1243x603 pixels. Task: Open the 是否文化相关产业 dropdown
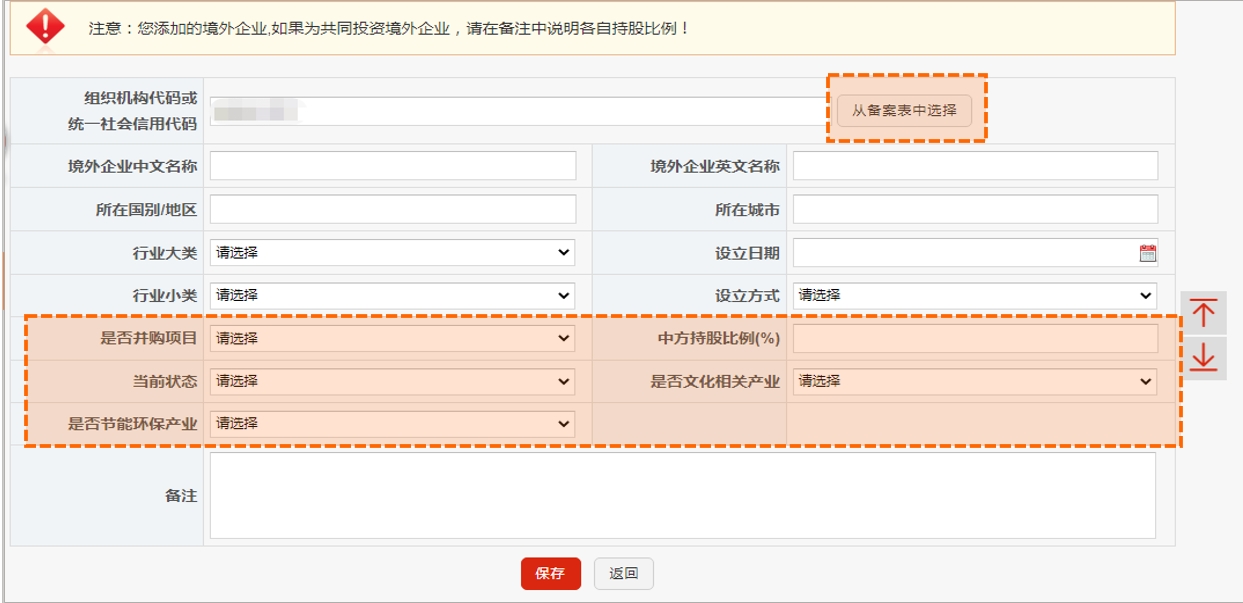coord(975,383)
